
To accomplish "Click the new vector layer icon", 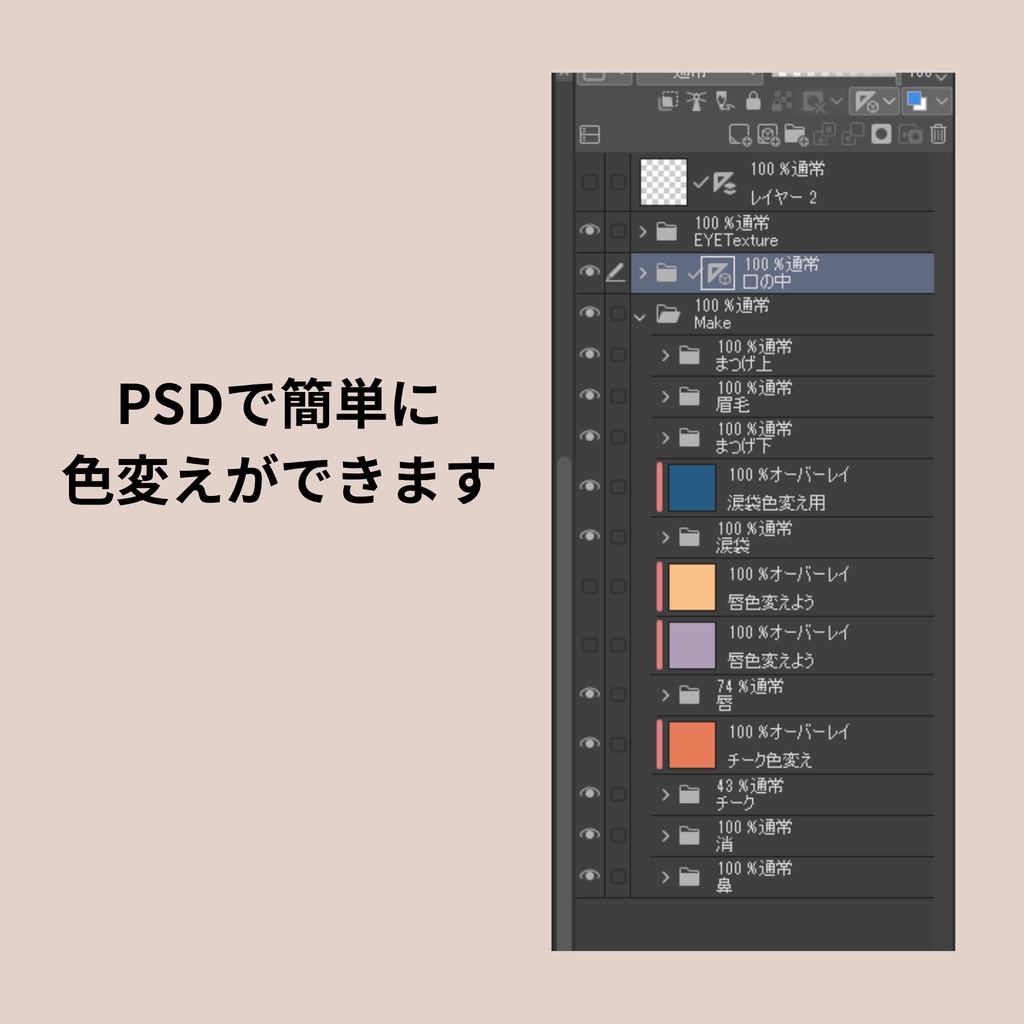I will (768, 135).
